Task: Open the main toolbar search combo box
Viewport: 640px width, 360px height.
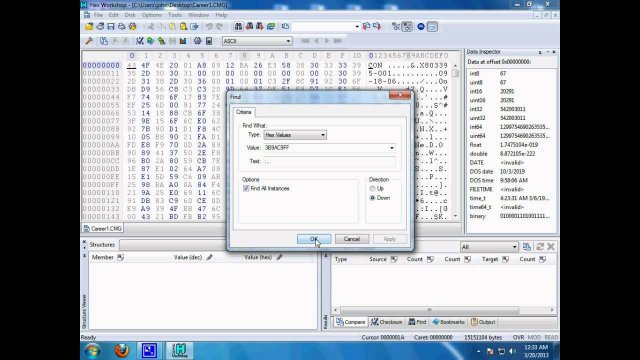Action: point(326,27)
